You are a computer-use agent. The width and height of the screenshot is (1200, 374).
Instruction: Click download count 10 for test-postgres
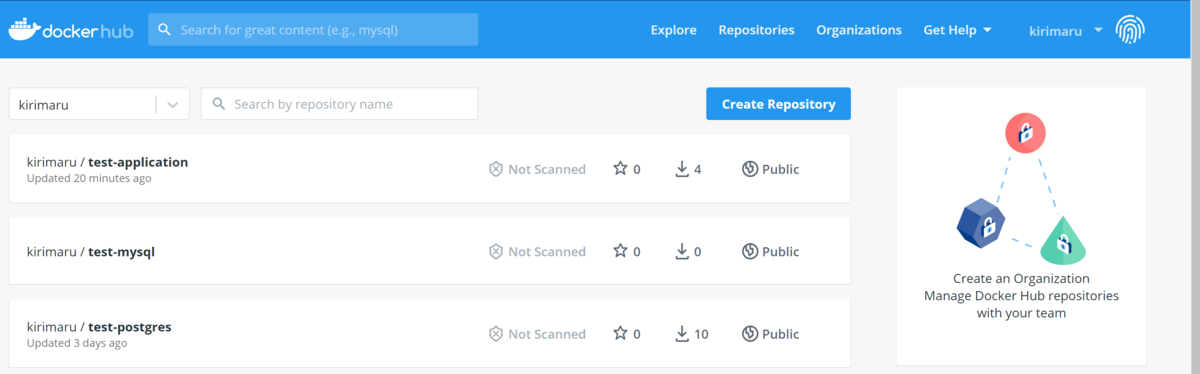pos(701,334)
